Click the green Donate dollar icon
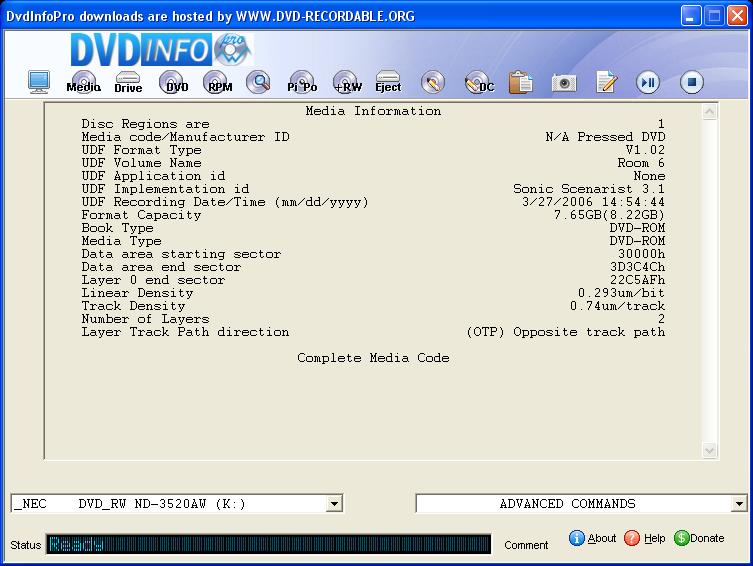Image resolution: width=753 pixels, height=566 pixels. point(681,538)
